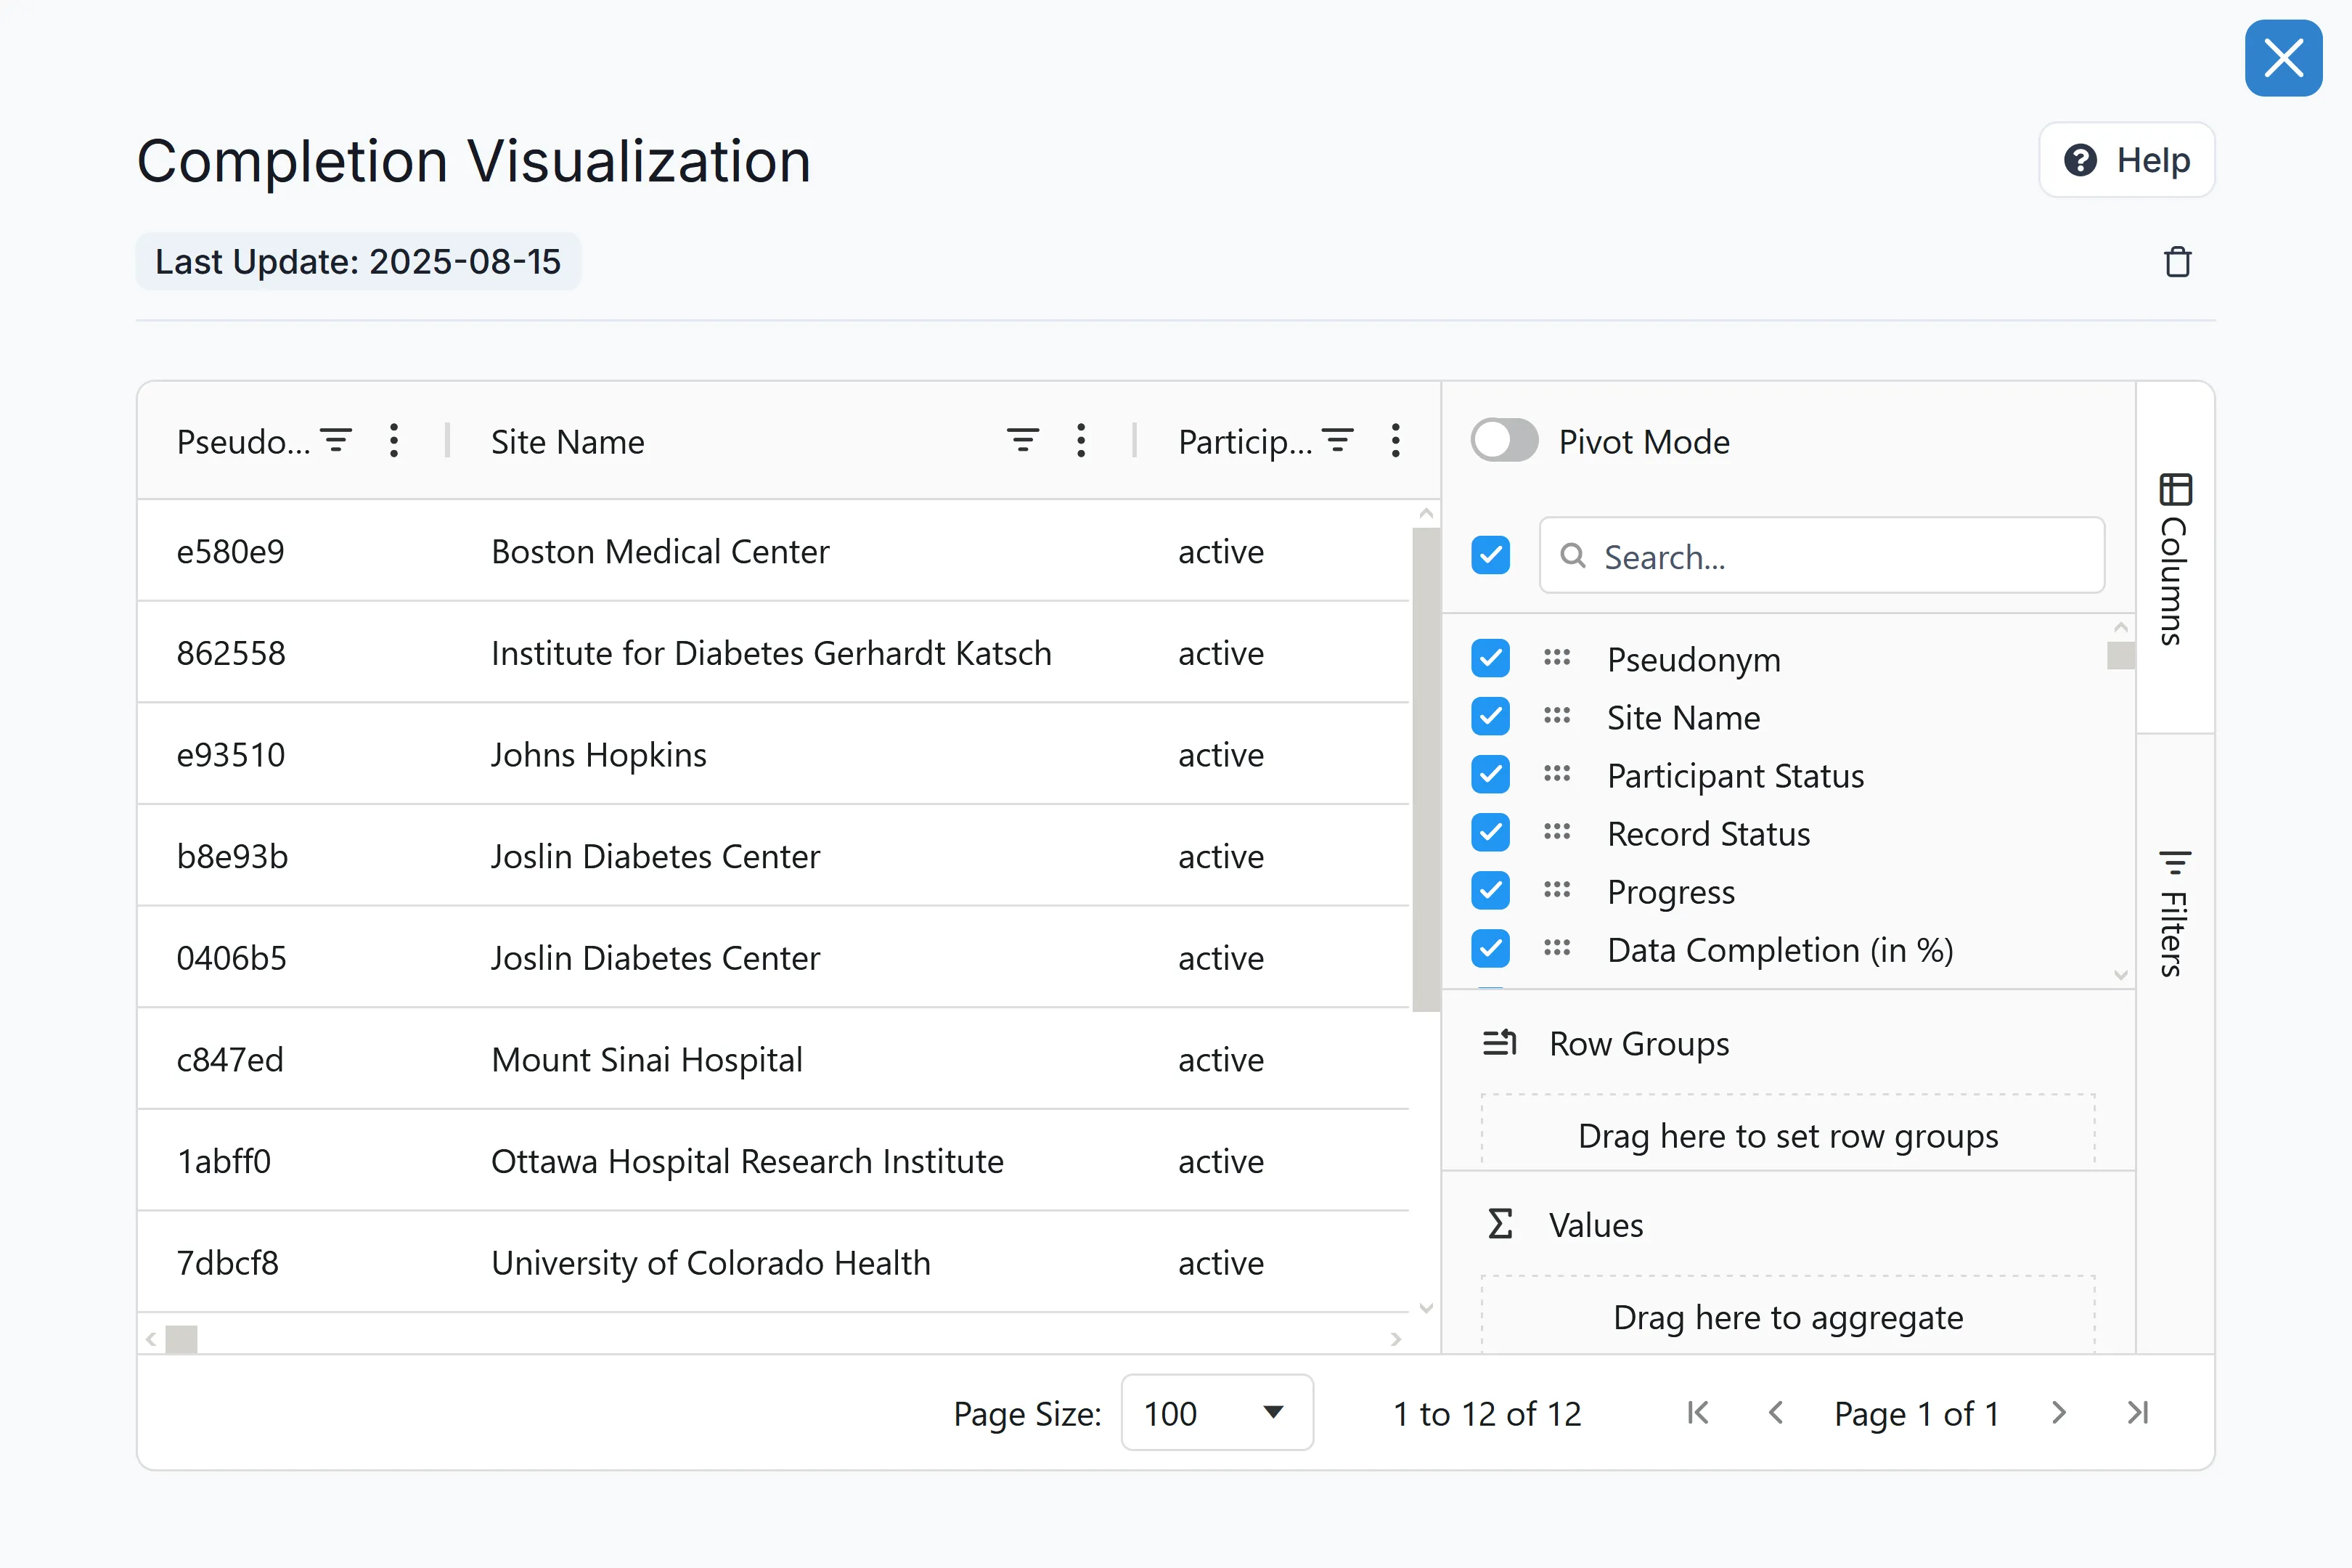Open the Site Name column three-dot menu

click(1081, 441)
